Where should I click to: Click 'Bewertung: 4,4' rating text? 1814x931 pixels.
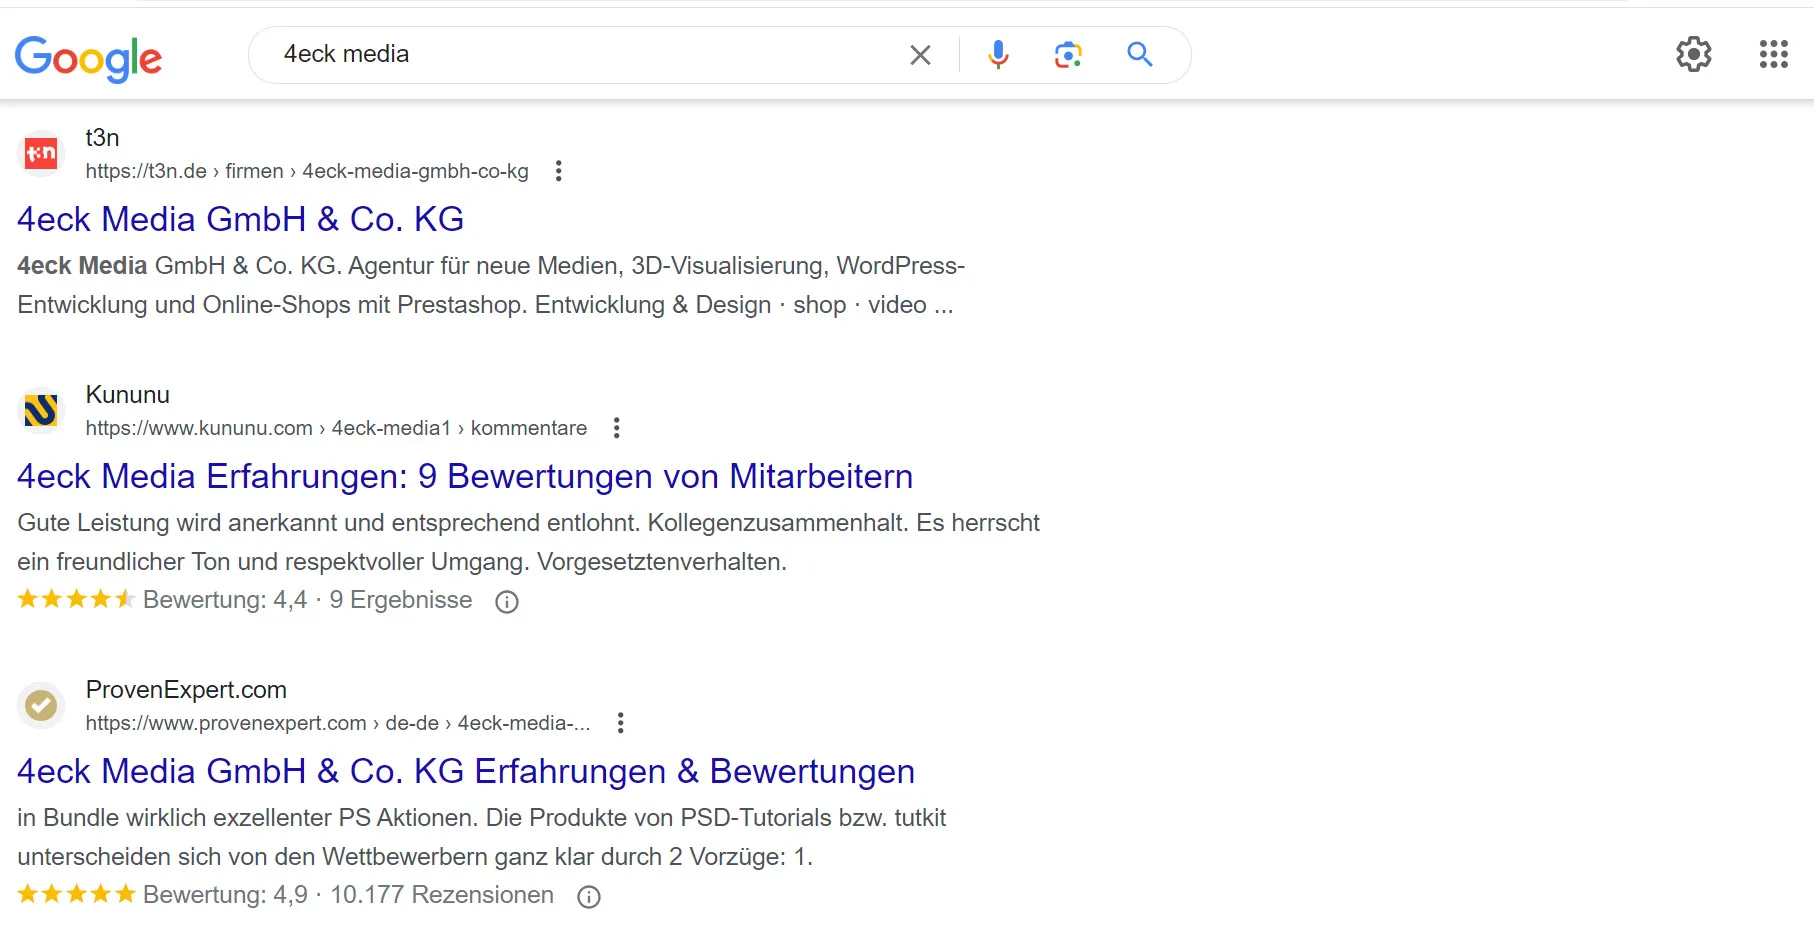(225, 600)
